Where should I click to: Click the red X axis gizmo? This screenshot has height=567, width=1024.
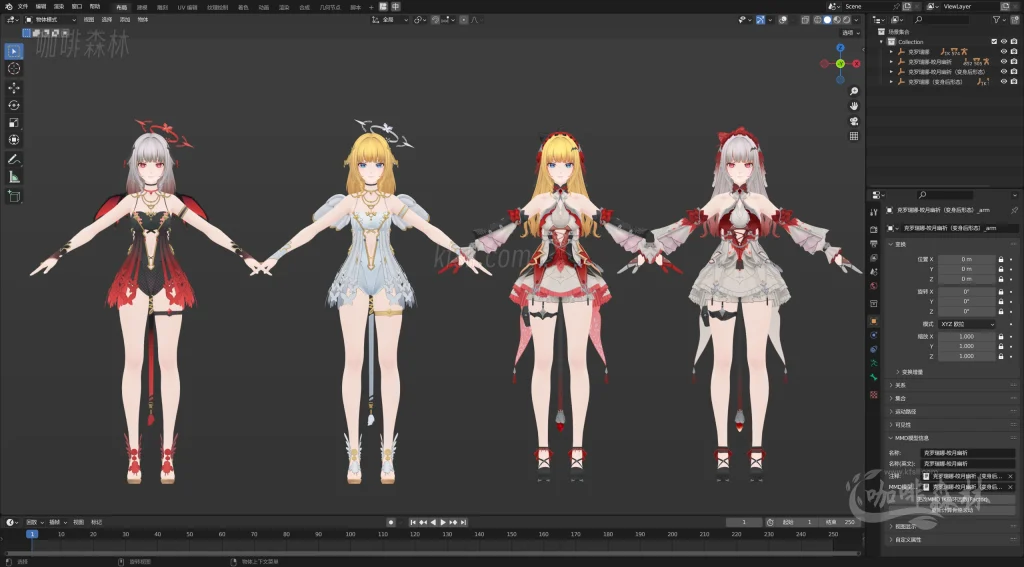tap(856, 63)
